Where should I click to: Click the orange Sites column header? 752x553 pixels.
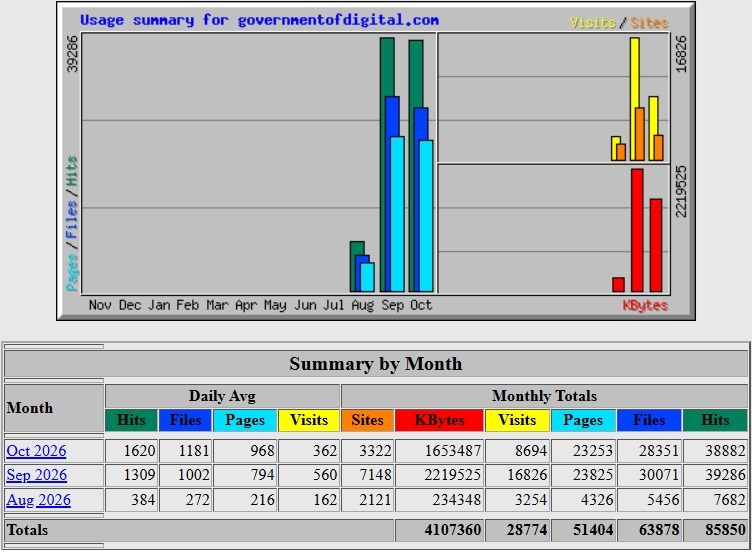coord(367,420)
